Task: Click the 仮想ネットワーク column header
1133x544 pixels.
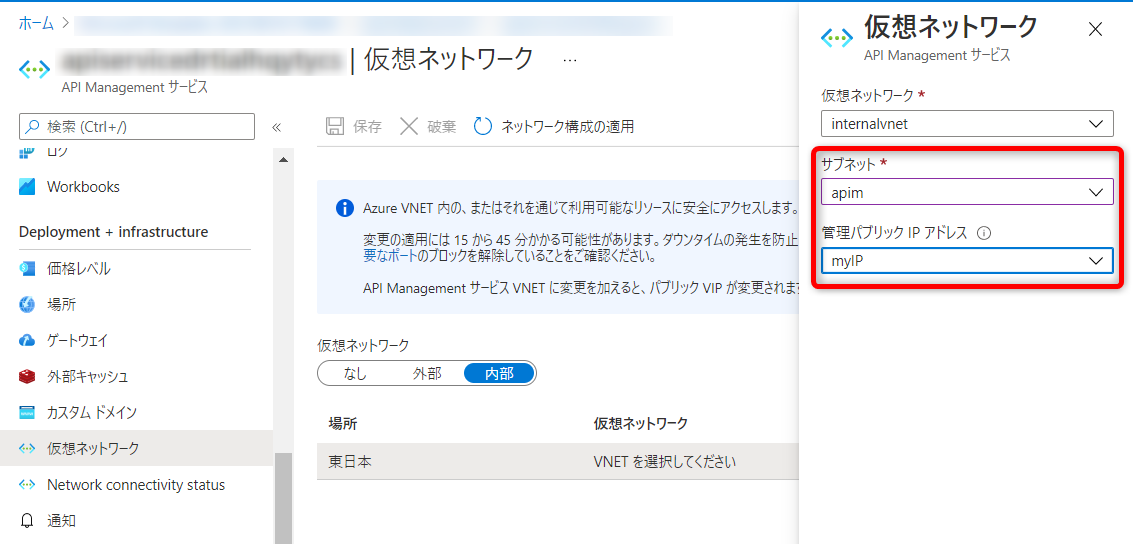Action: coord(640,423)
